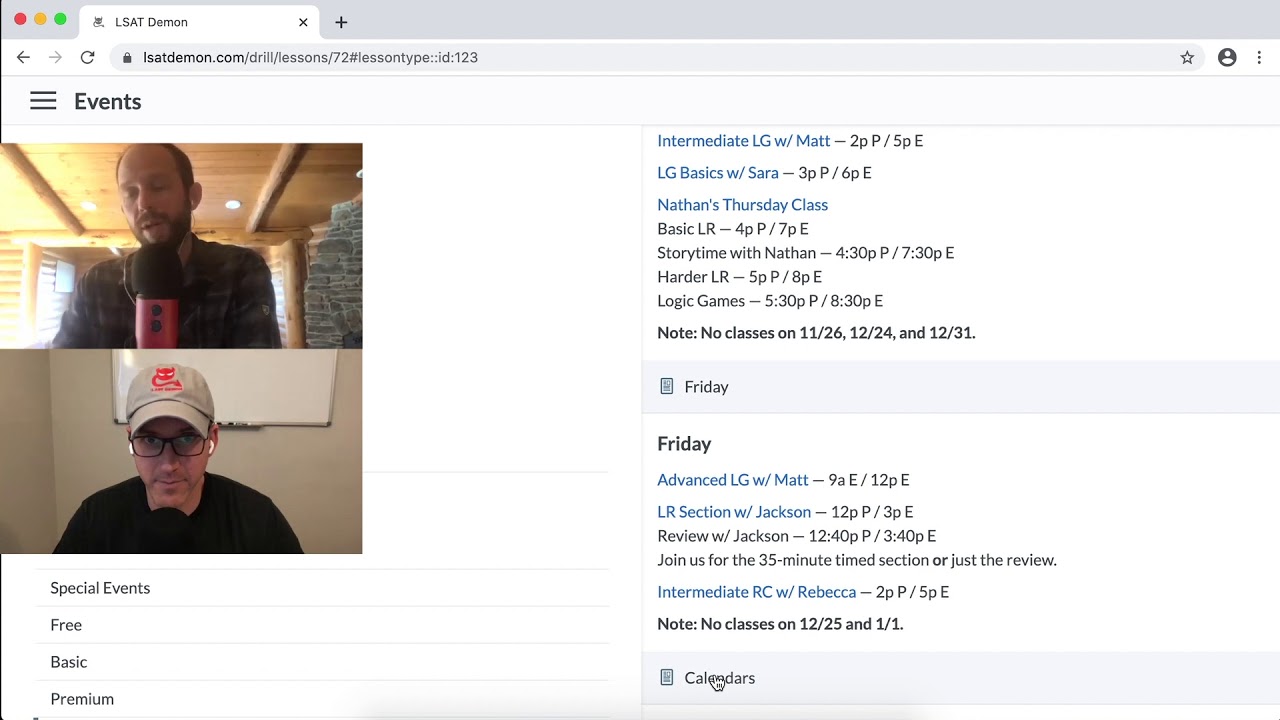
Task: Close the LSAT Demon tab
Action: pos(303,22)
